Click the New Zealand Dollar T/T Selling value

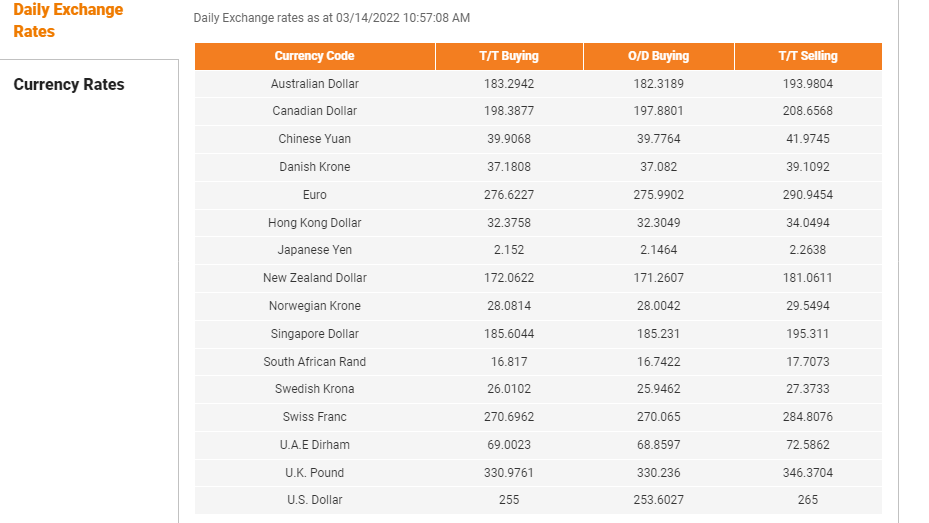pos(808,278)
